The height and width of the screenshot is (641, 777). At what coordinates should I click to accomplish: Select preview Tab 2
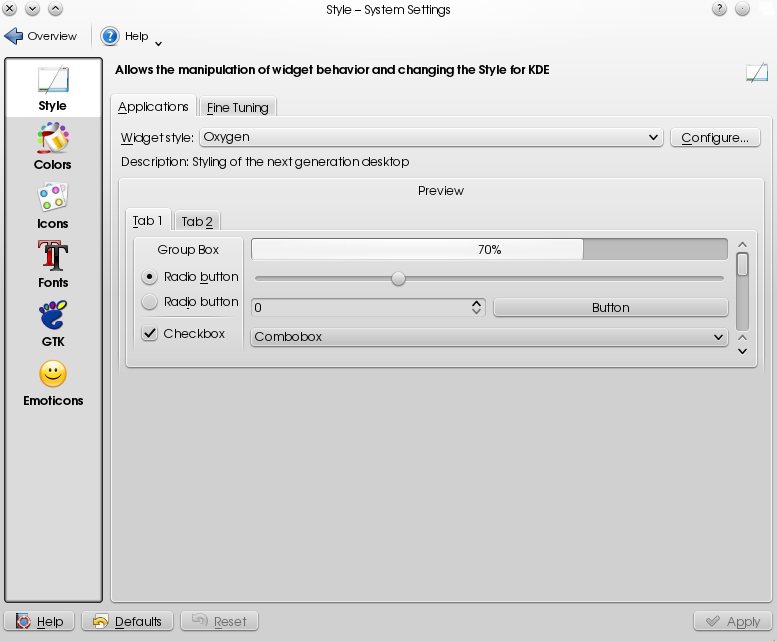point(197,221)
